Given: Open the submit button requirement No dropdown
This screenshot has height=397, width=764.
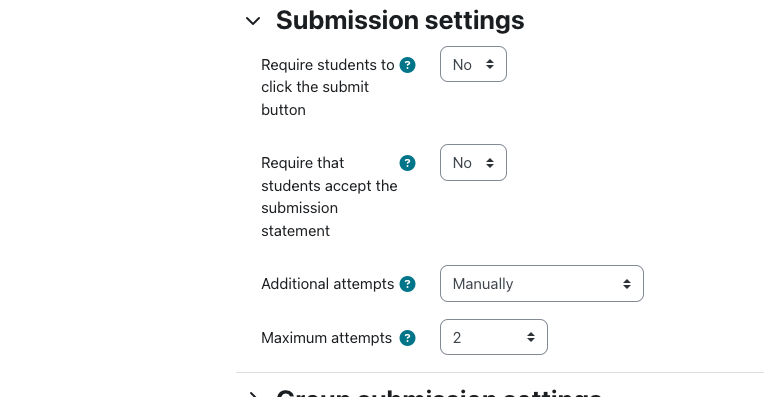Looking at the screenshot, I should pos(473,64).
